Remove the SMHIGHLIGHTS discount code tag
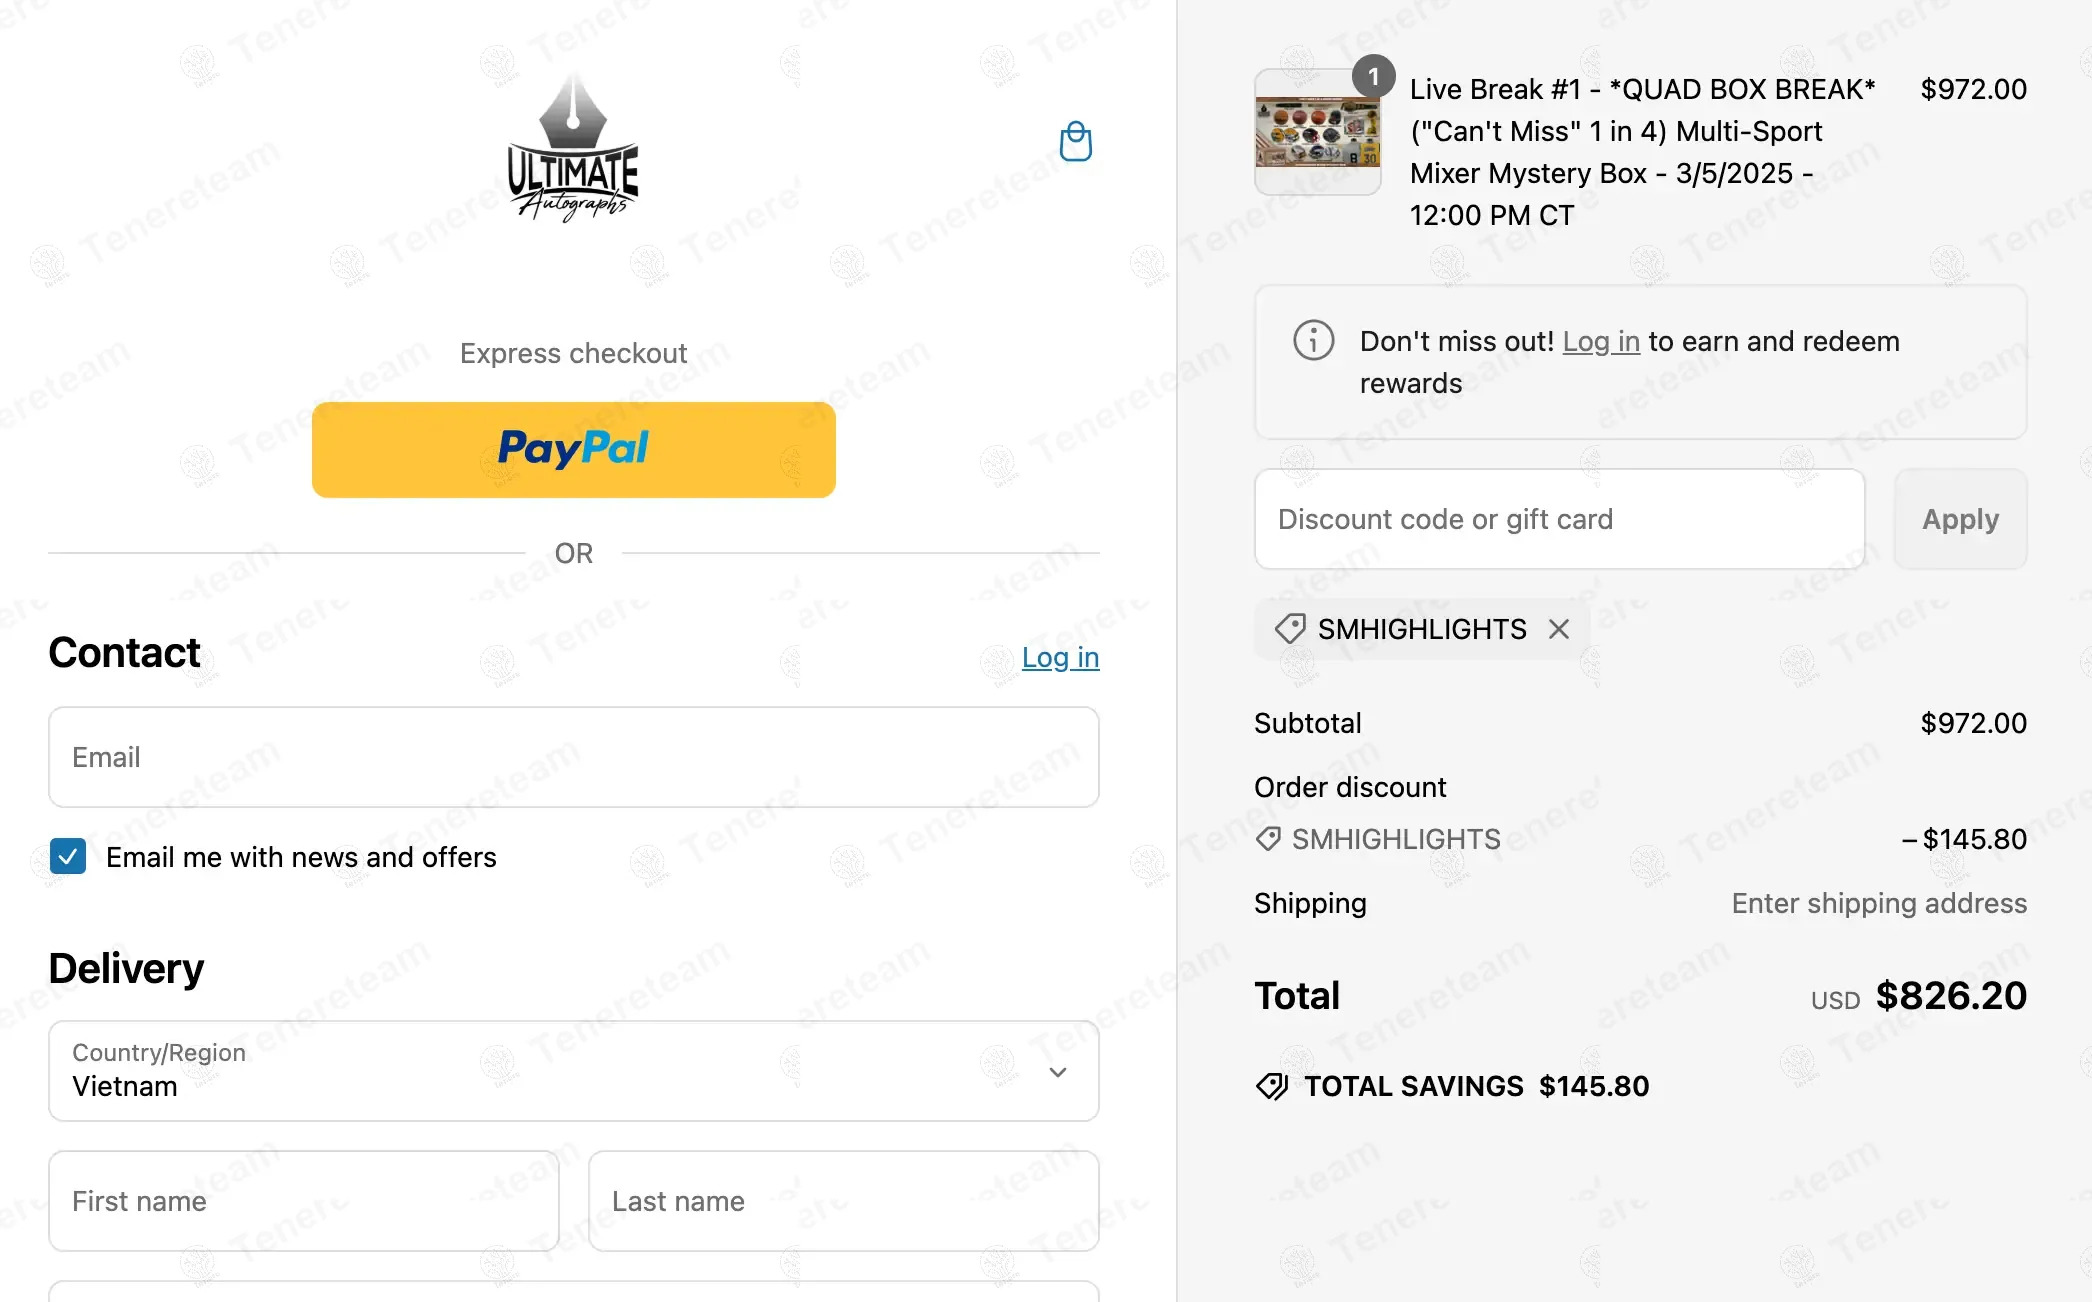This screenshot has width=2092, height=1302. (x=1558, y=629)
